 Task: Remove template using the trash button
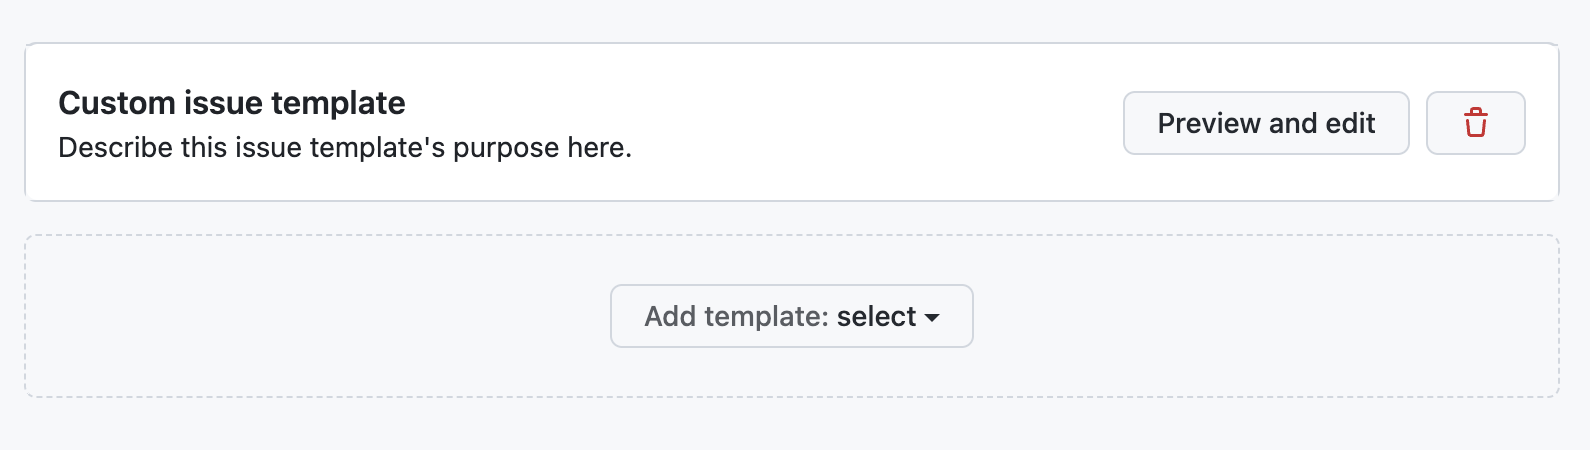pos(1475,123)
